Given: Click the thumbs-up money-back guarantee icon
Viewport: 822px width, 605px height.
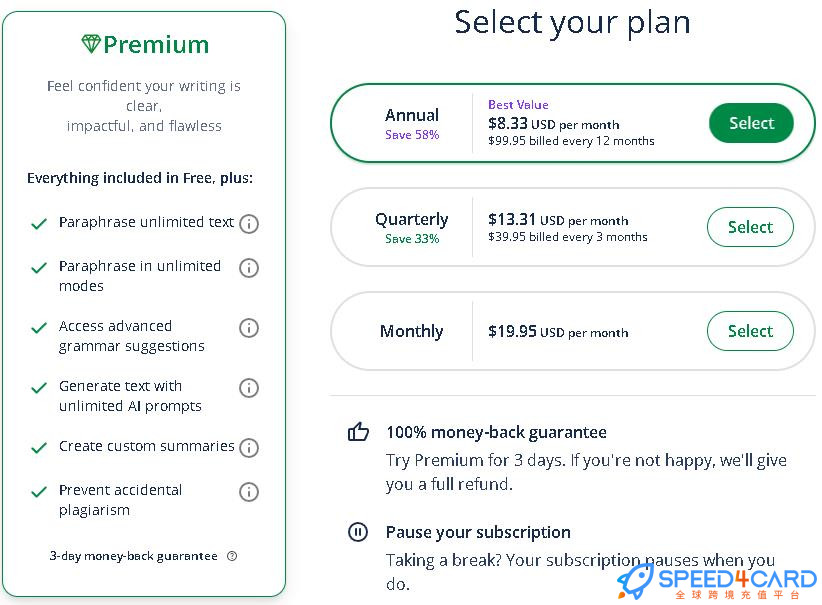Looking at the screenshot, I should 359,432.
